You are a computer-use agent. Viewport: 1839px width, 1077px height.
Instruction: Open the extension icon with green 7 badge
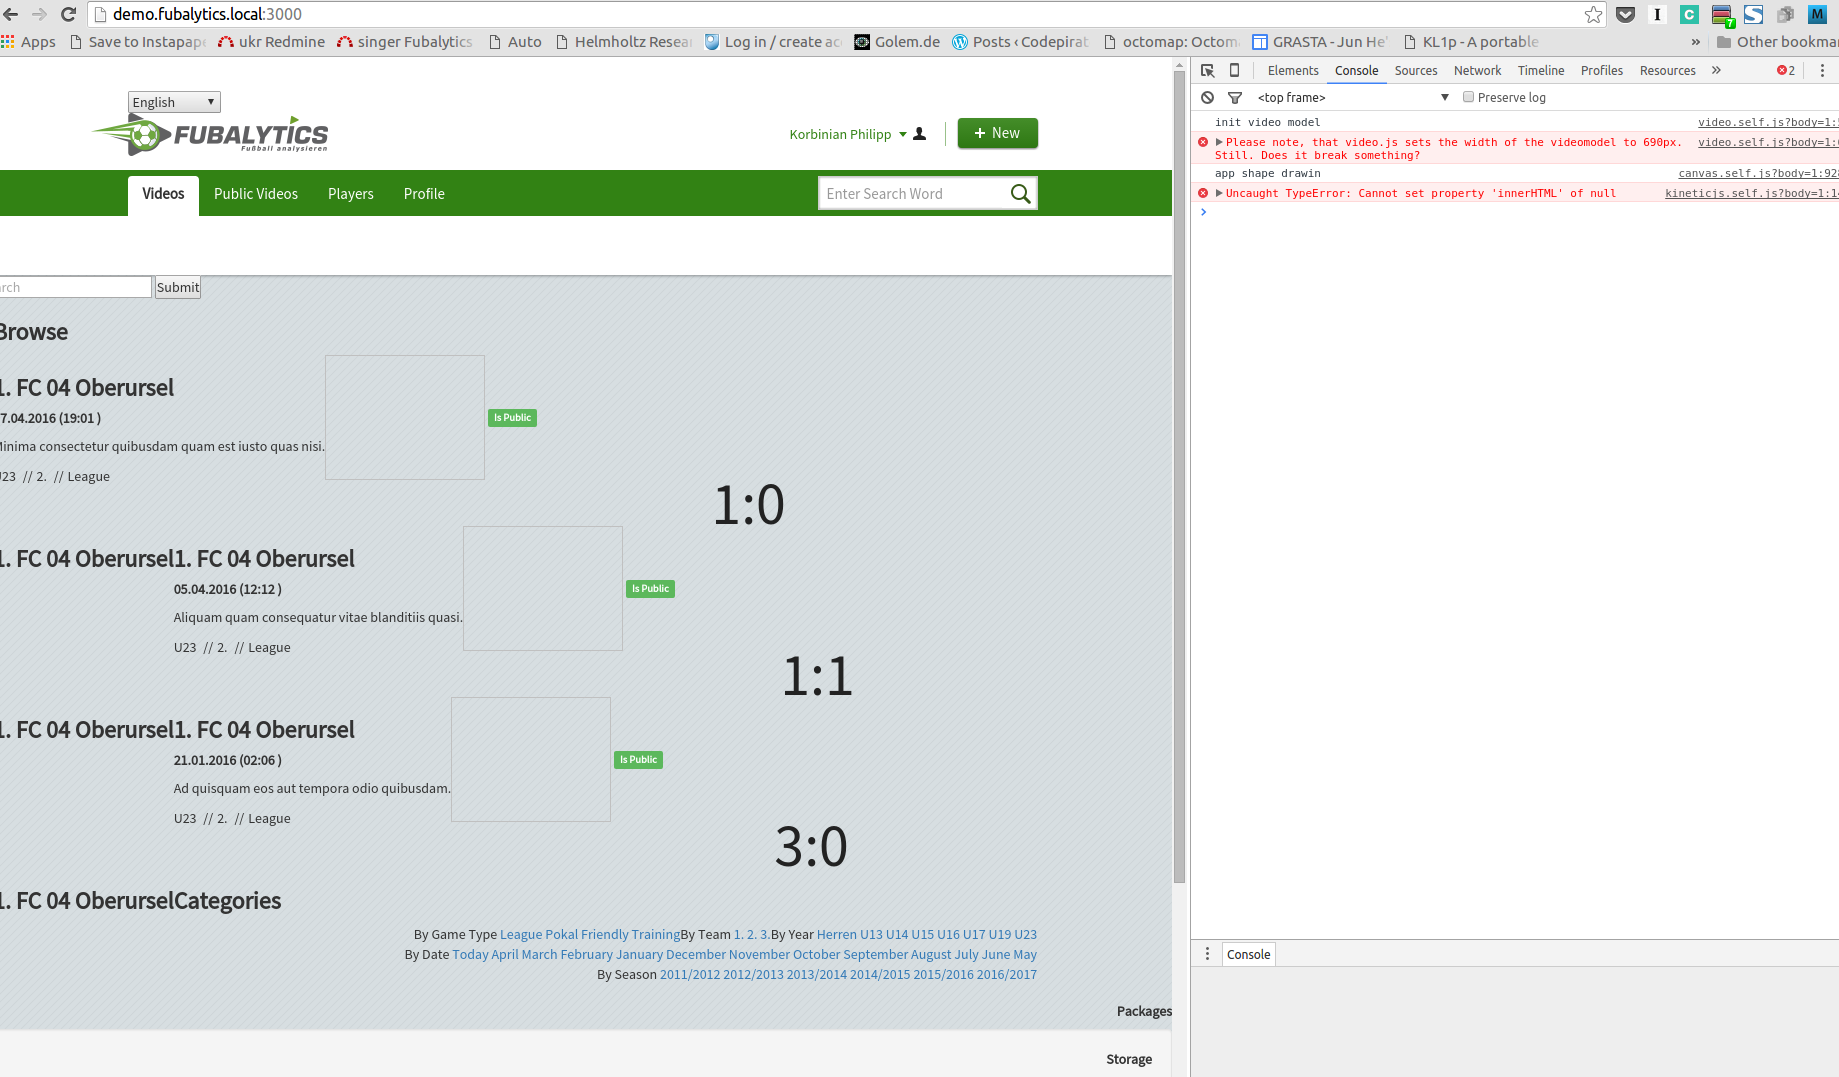(1722, 15)
